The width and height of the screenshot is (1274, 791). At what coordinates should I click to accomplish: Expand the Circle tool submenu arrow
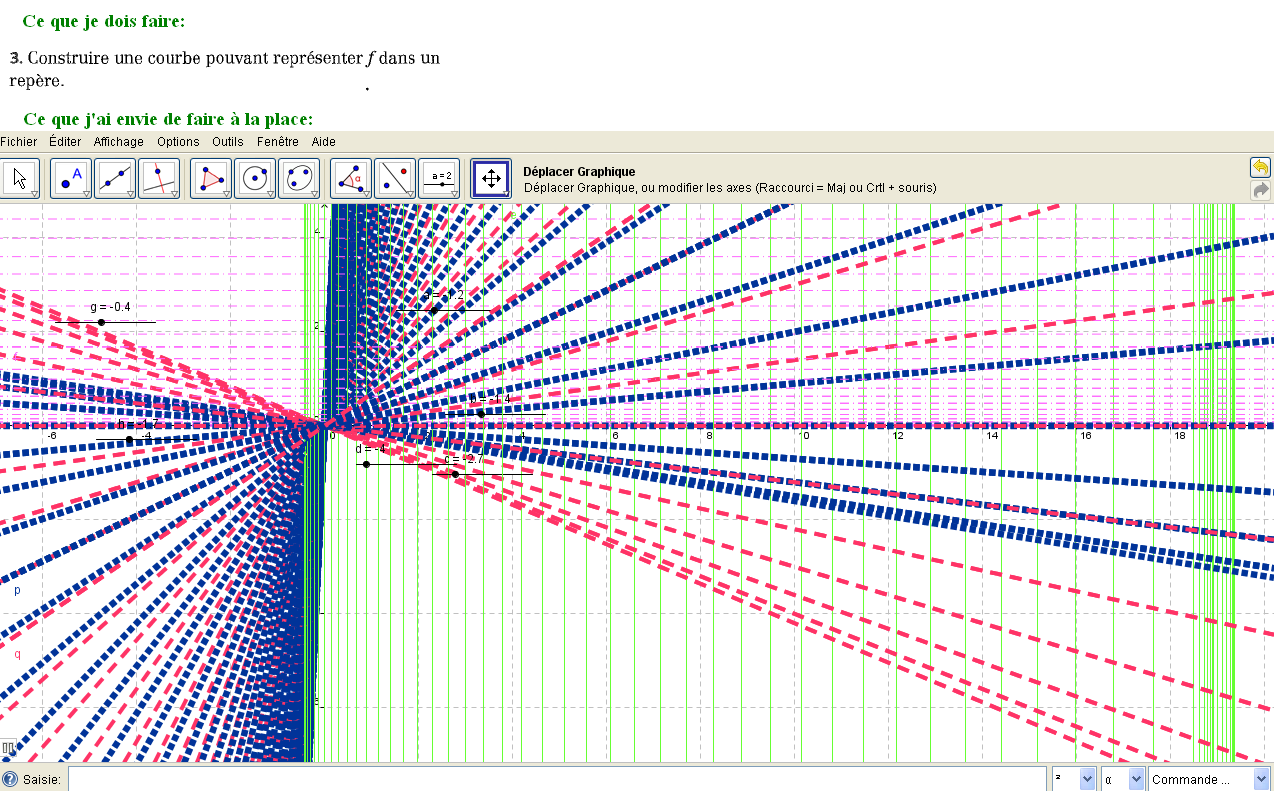pos(270,194)
